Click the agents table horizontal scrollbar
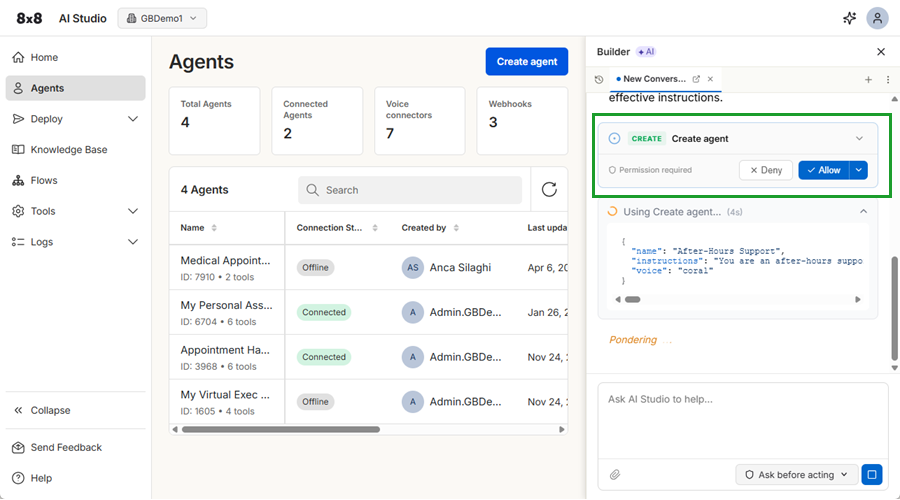 [281, 429]
